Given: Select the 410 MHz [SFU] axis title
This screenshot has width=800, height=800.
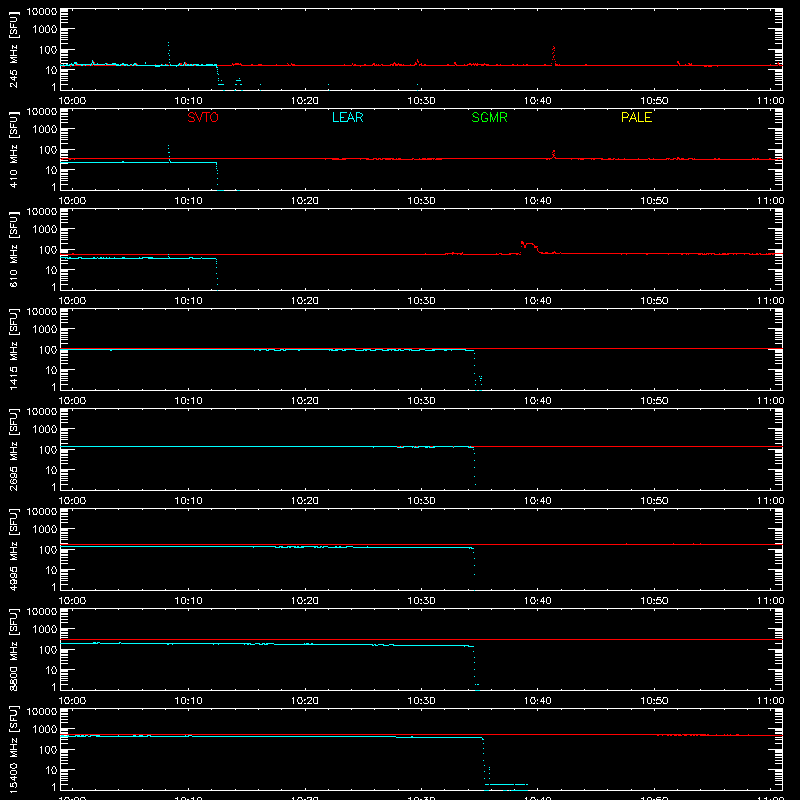Looking at the screenshot, I should click(14, 149).
